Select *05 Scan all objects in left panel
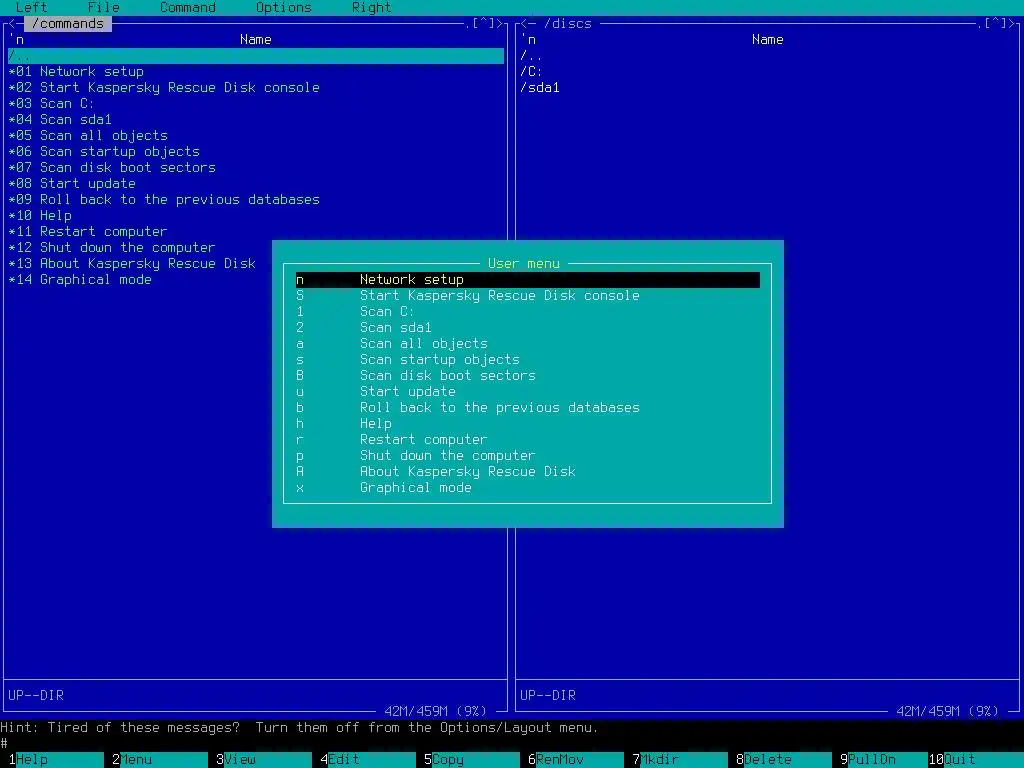The width and height of the screenshot is (1024, 768). coord(255,136)
